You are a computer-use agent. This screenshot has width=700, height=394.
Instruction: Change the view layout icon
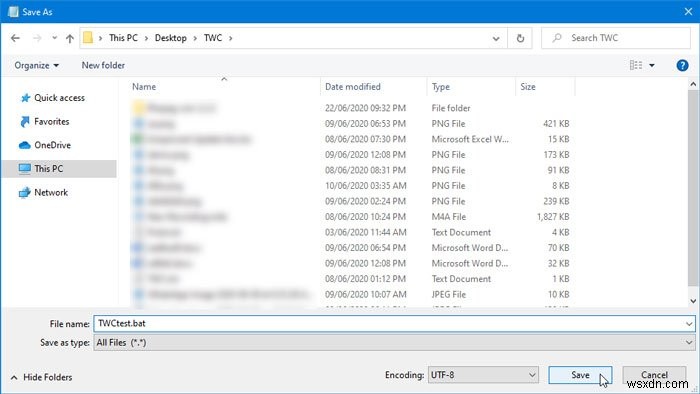click(636, 66)
